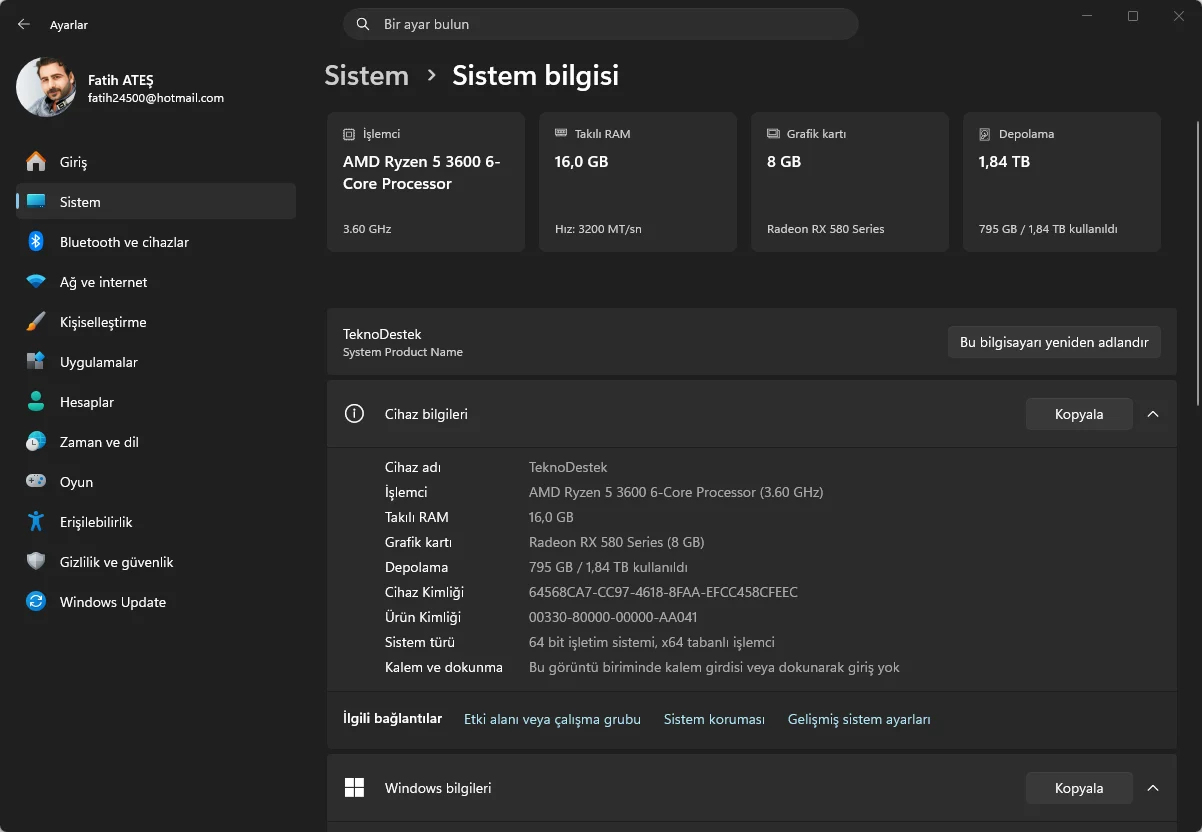Image resolution: width=1202 pixels, height=832 pixels.
Task: Click the Depolama drive icon
Action: (x=985, y=134)
